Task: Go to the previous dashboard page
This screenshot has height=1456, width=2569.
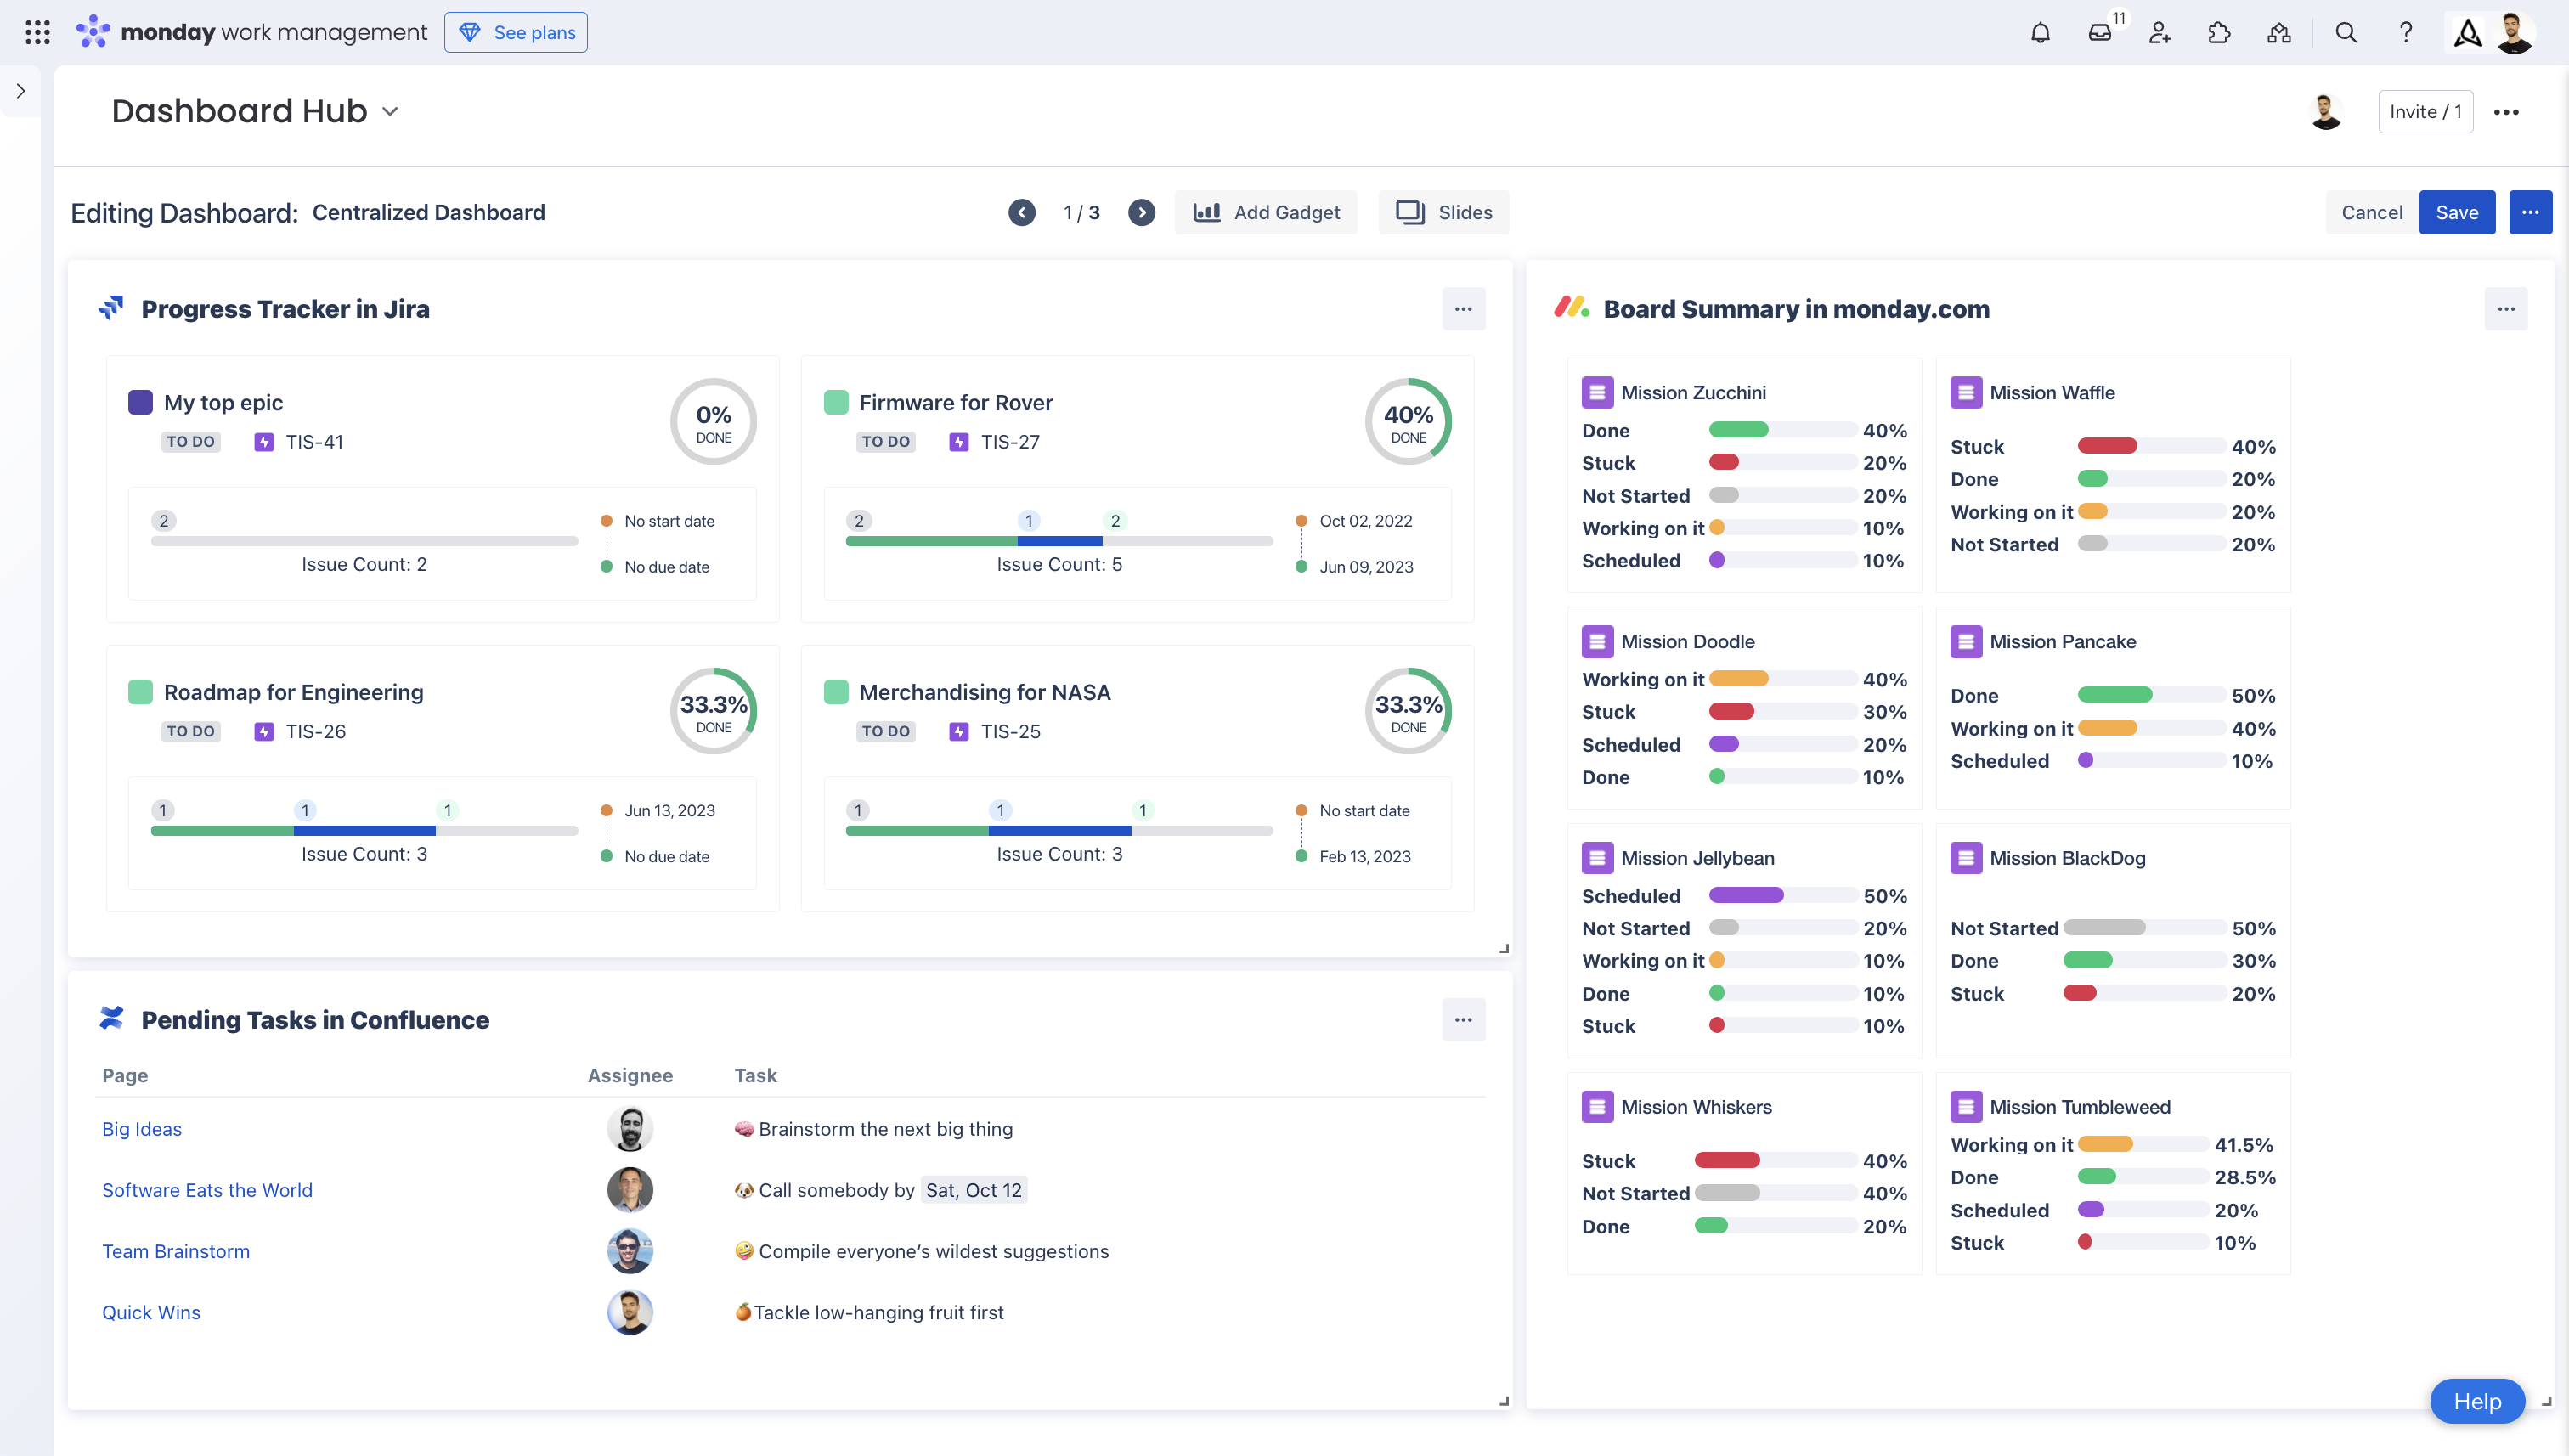Action: pyautogui.click(x=1022, y=212)
